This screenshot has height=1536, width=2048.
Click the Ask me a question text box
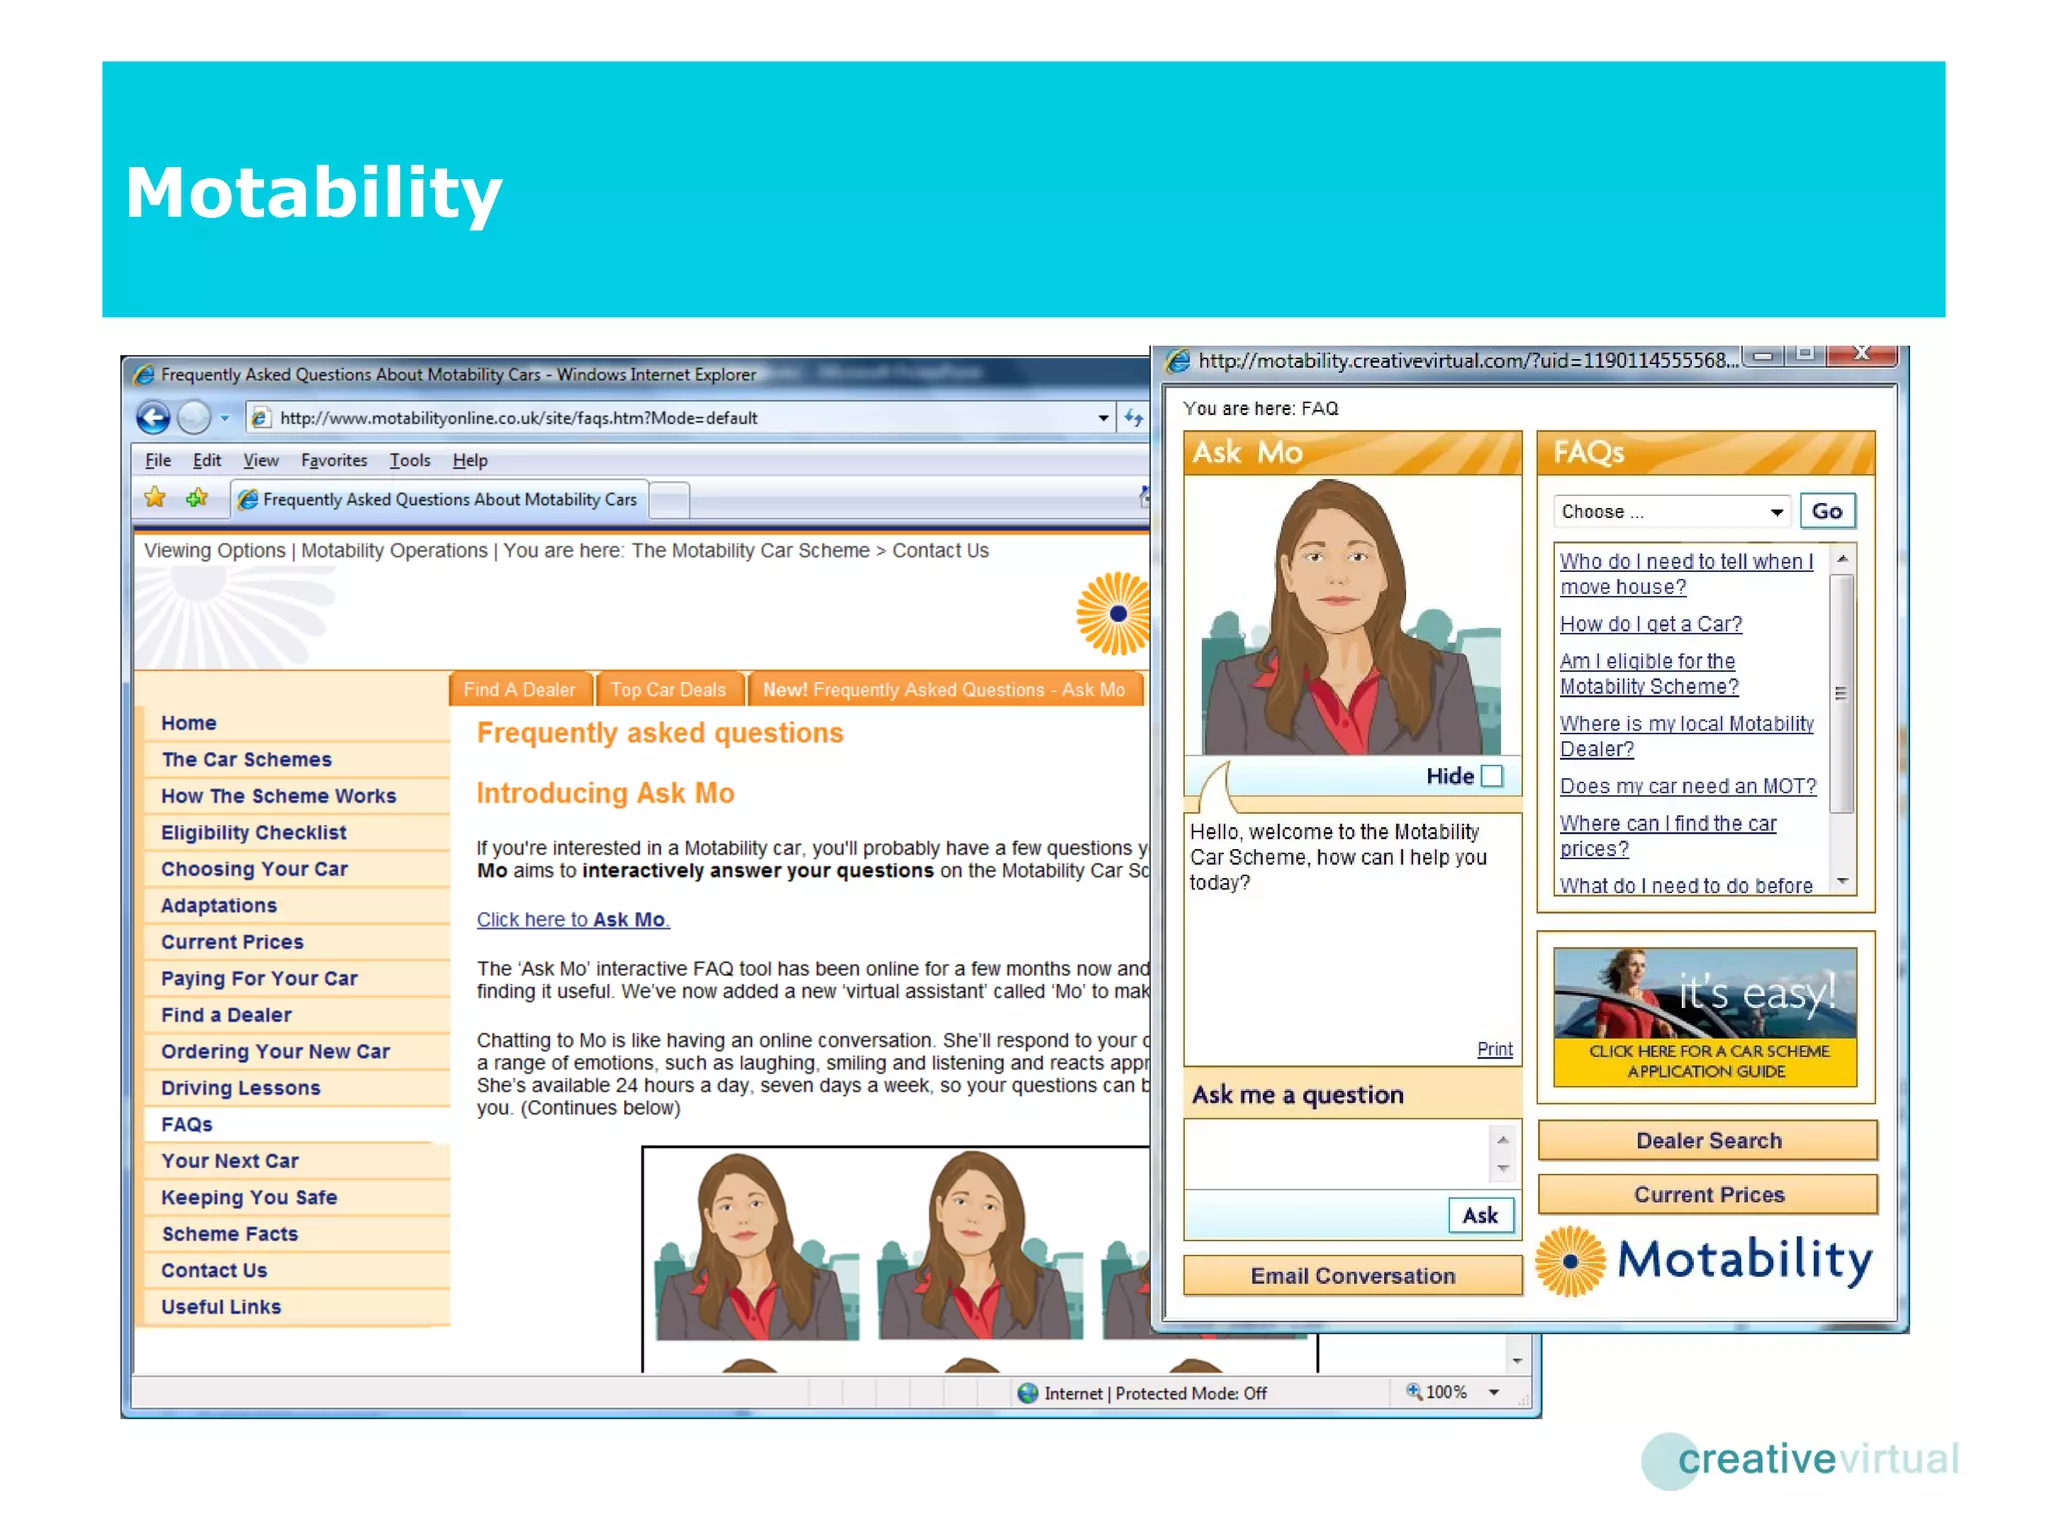[1338, 1154]
